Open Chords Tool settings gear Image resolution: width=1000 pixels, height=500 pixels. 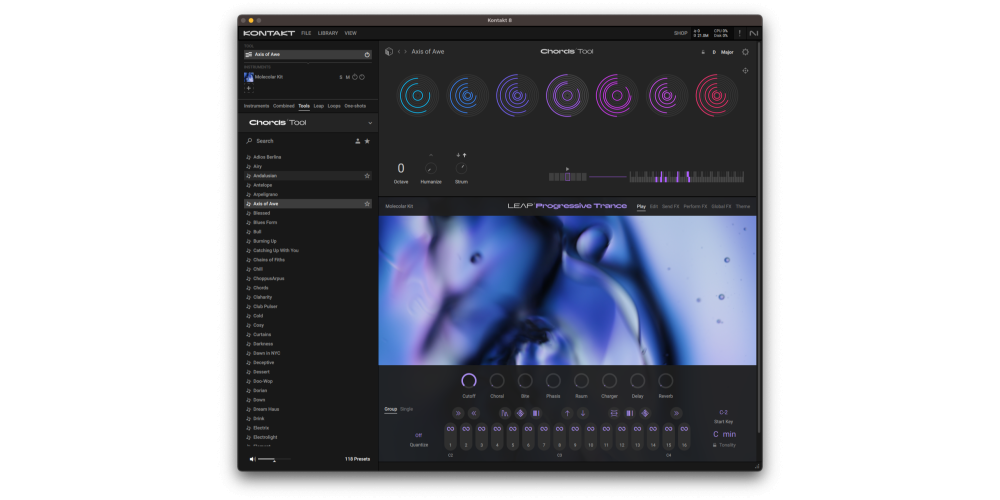745,52
